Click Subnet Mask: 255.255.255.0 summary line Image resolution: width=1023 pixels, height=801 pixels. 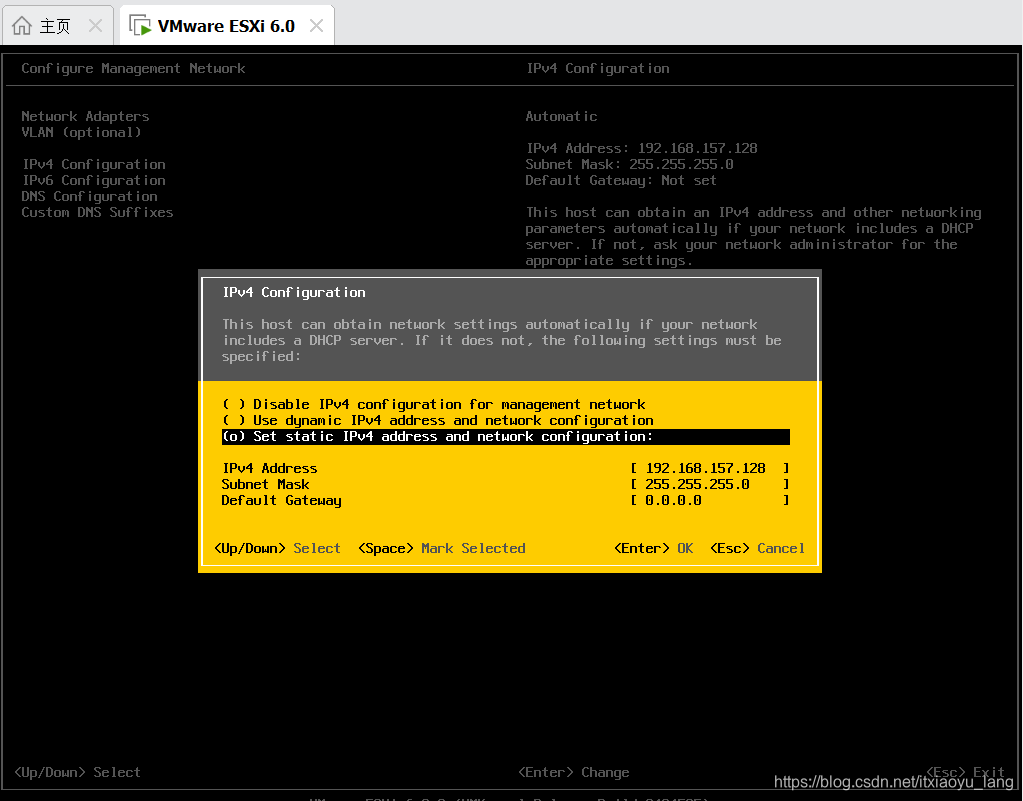pyautogui.click(x=630, y=164)
